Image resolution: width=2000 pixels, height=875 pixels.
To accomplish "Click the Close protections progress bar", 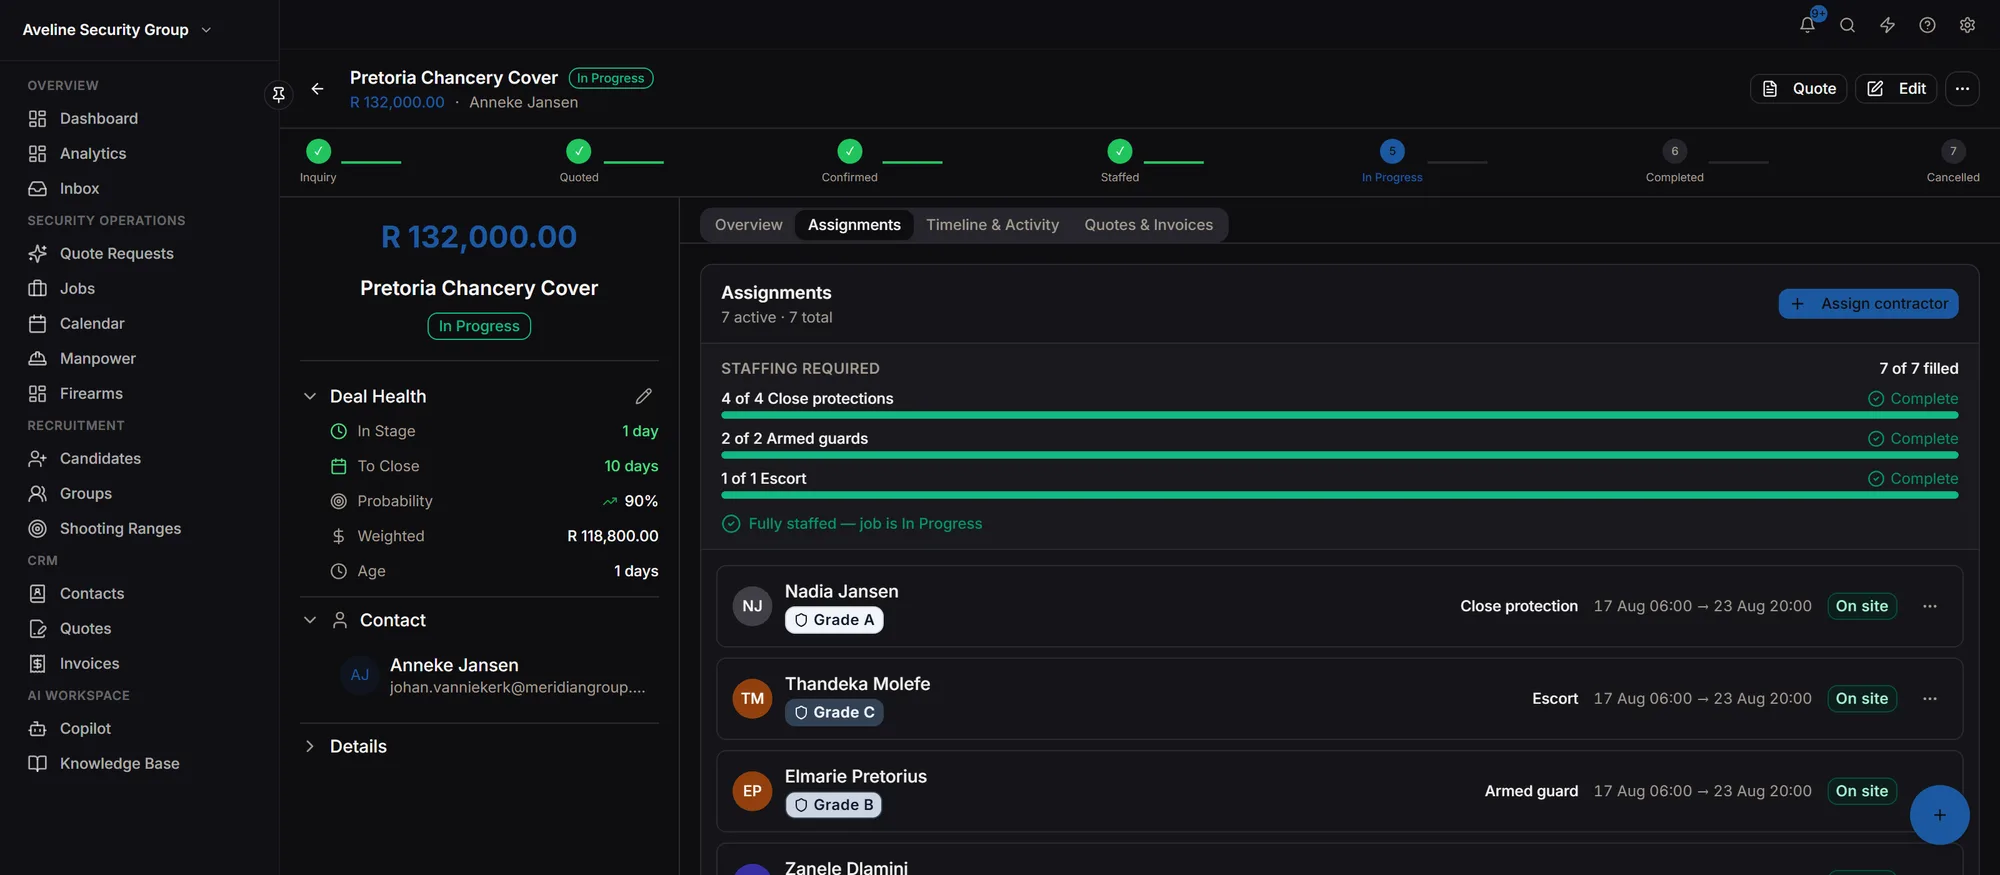I will click(1339, 415).
